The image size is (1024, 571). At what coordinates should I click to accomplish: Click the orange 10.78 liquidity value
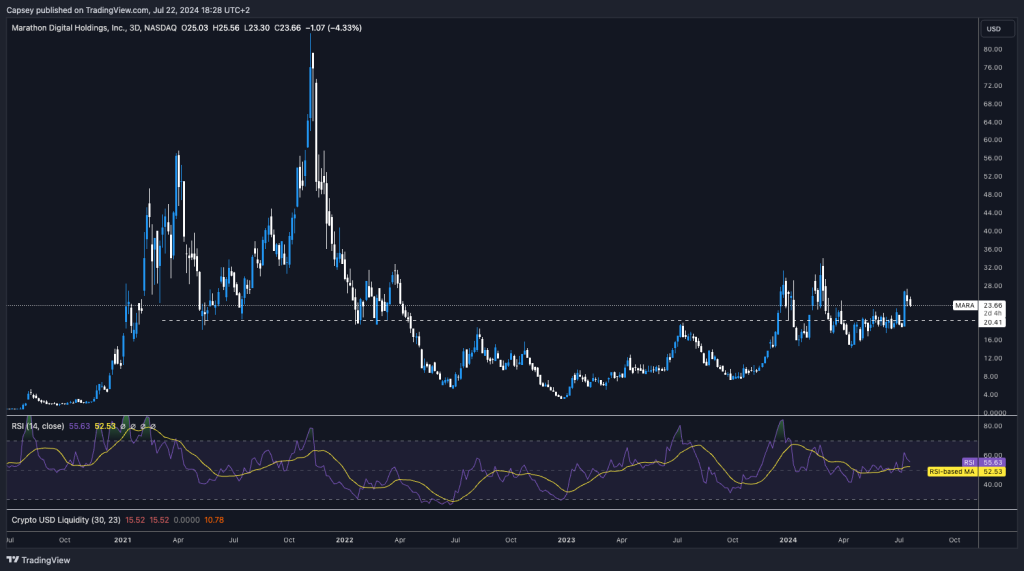214,520
